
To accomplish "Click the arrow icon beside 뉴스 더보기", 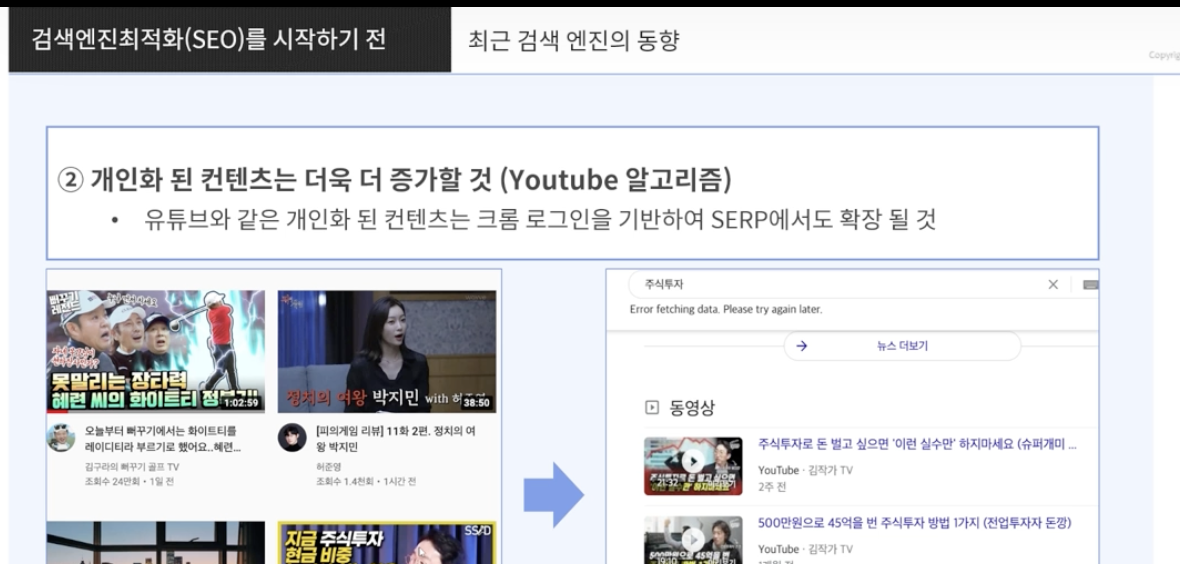I will 801,346.
